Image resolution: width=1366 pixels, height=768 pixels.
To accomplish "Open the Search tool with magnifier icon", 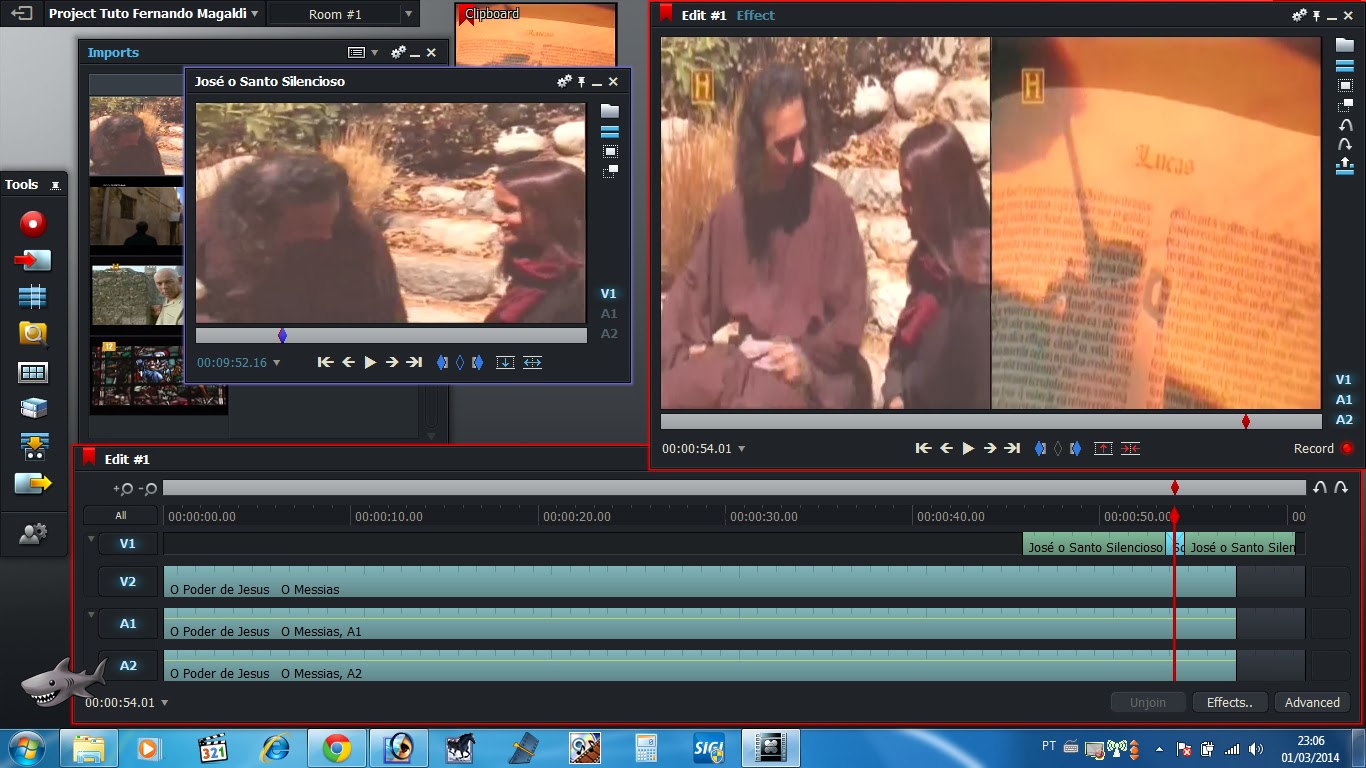I will click(33, 334).
